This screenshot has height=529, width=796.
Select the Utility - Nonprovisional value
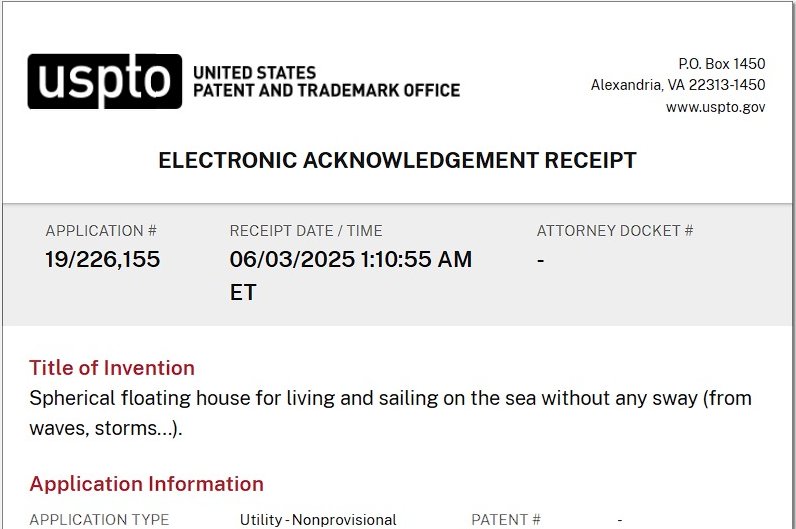318,520
